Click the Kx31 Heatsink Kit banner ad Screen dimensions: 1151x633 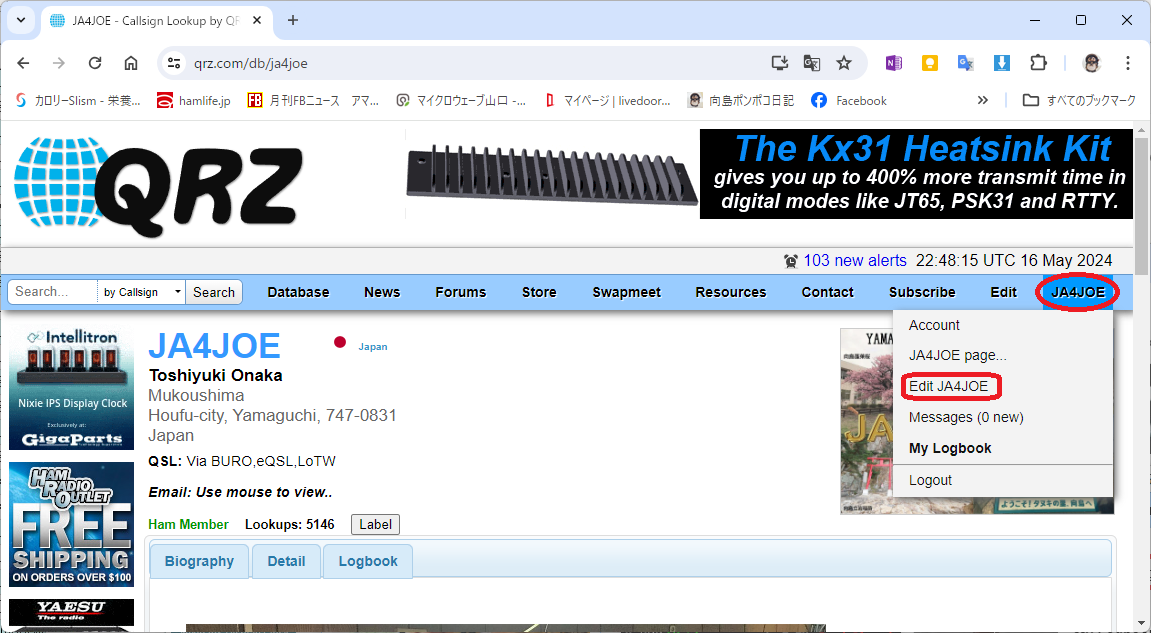click(769, 174)
